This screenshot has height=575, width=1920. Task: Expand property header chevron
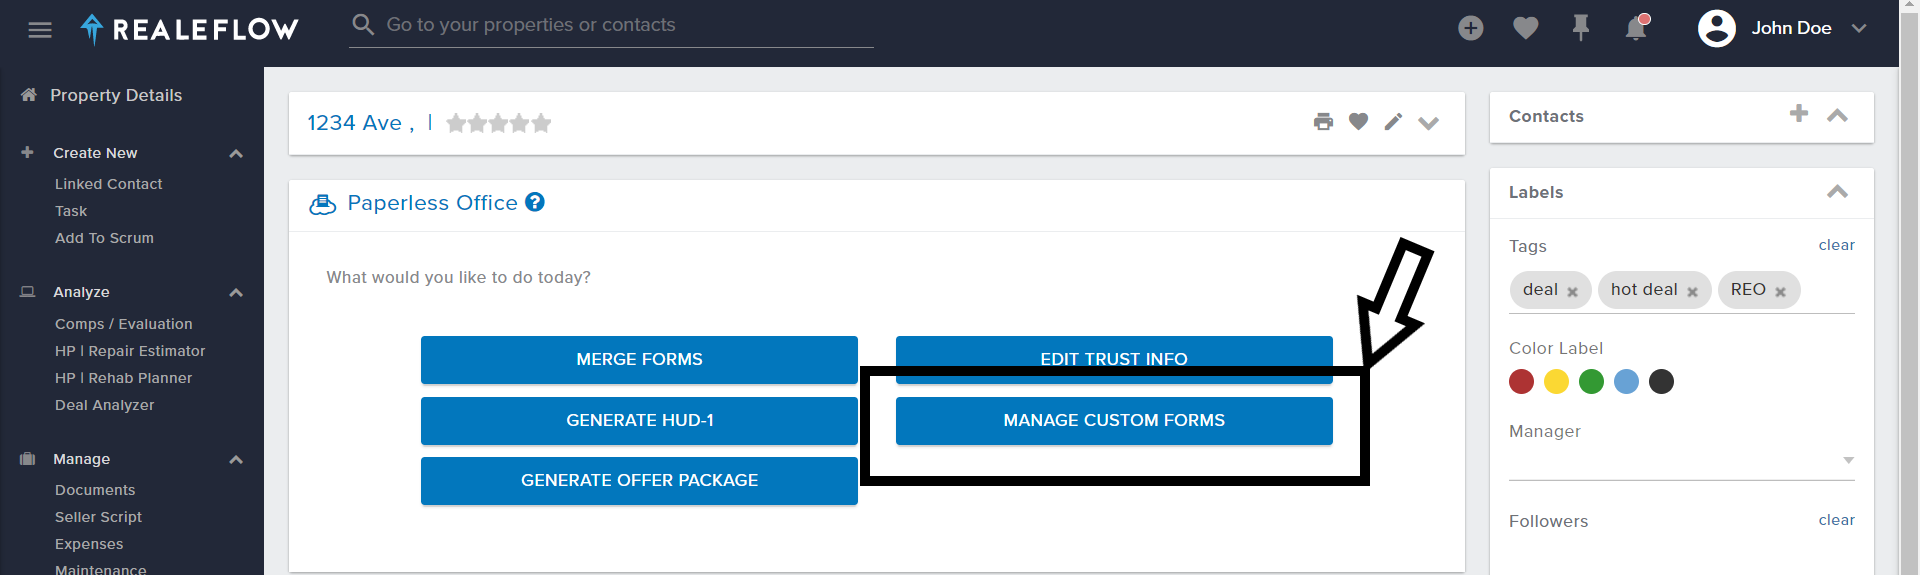coord(1428,123)
